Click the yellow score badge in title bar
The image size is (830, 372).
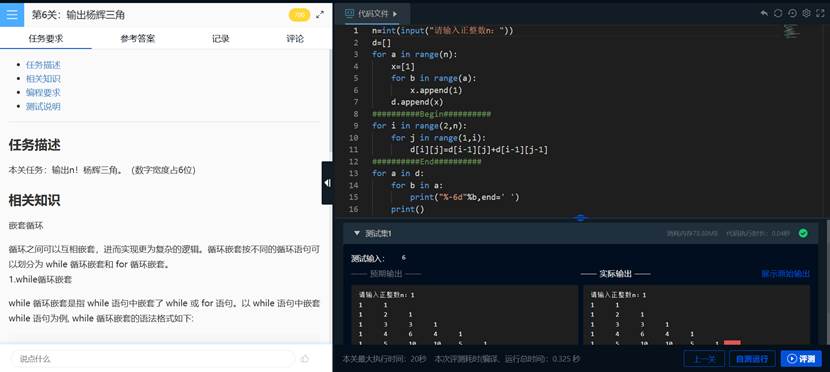pos(299,15)
